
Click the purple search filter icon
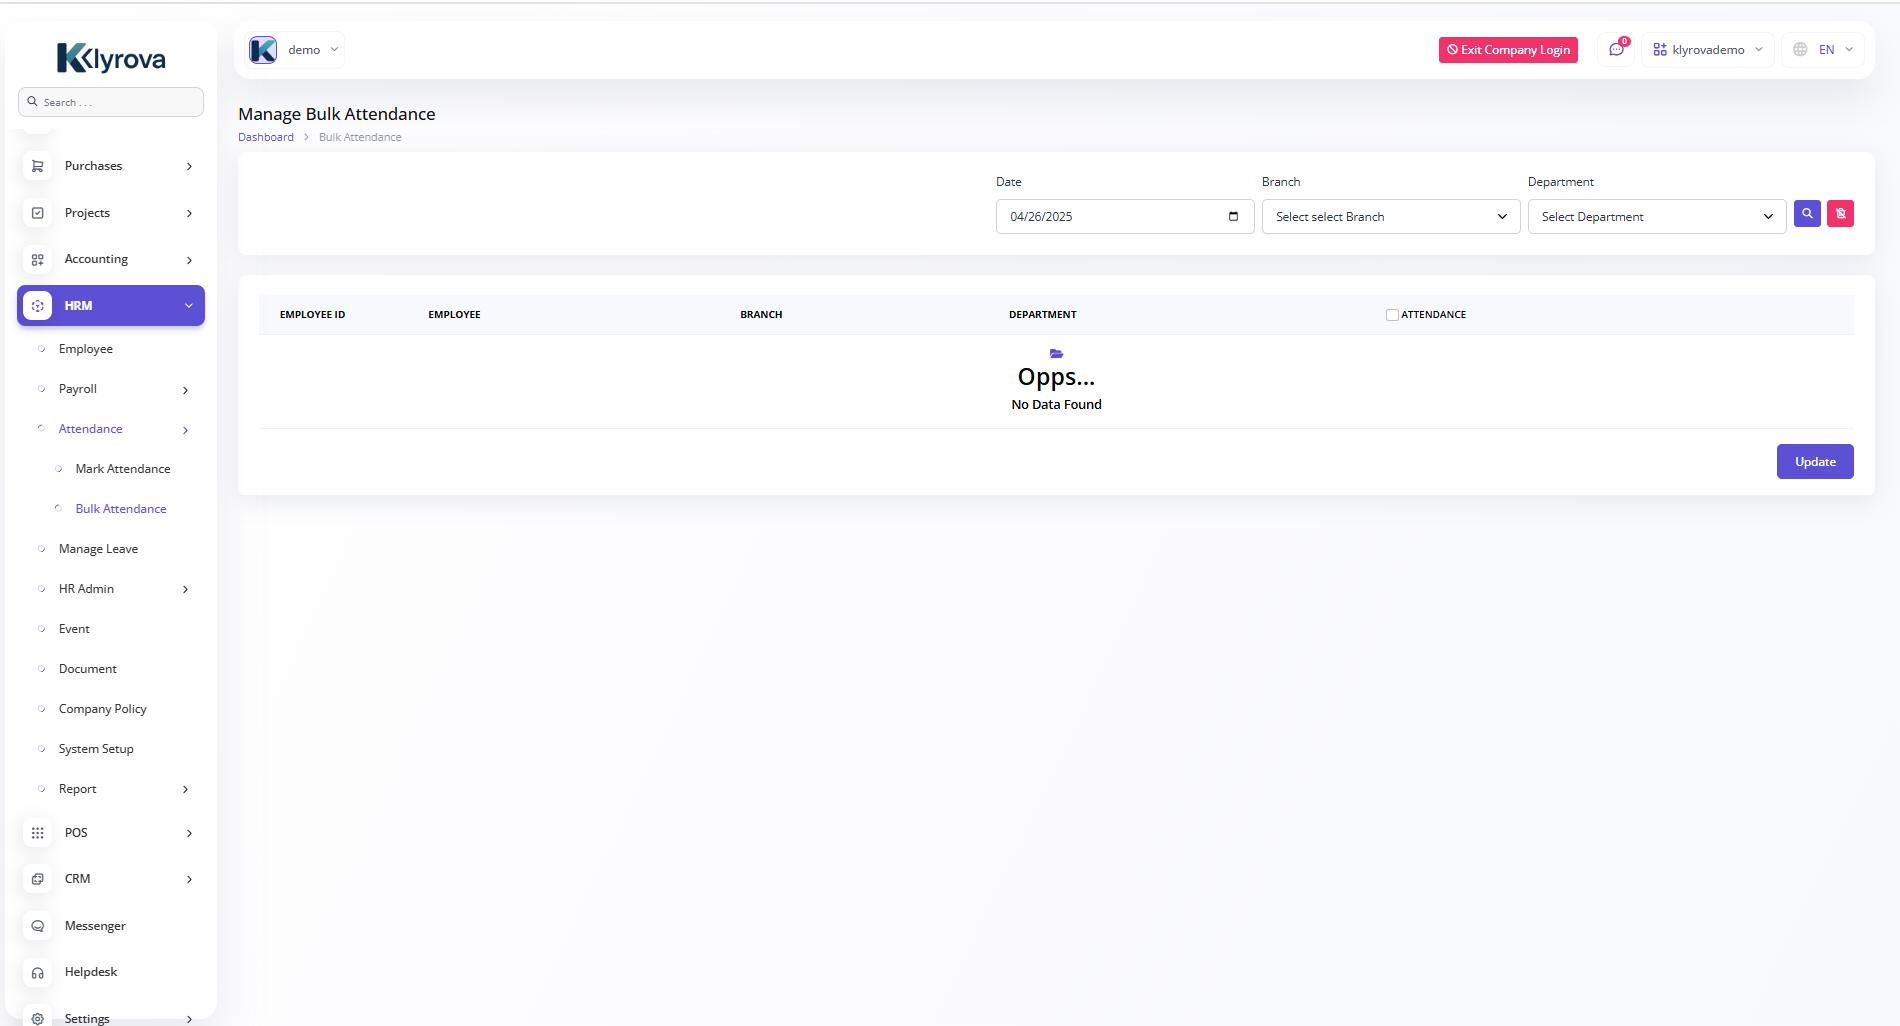click(x=1806, y=214)
